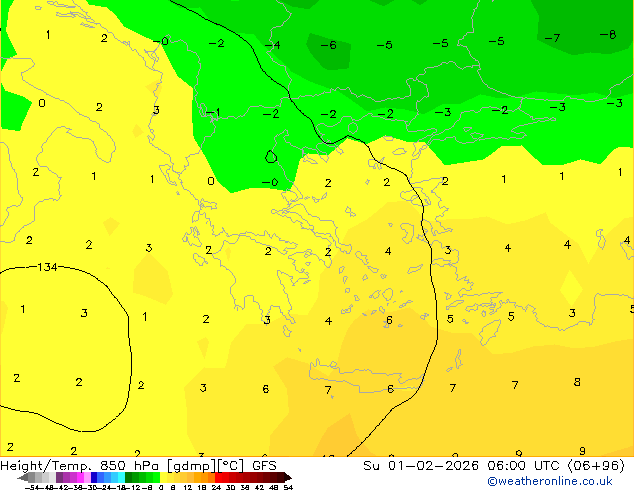Click the 'Height/Temp. 850 hPa' chart title

(x=80, y=466)
